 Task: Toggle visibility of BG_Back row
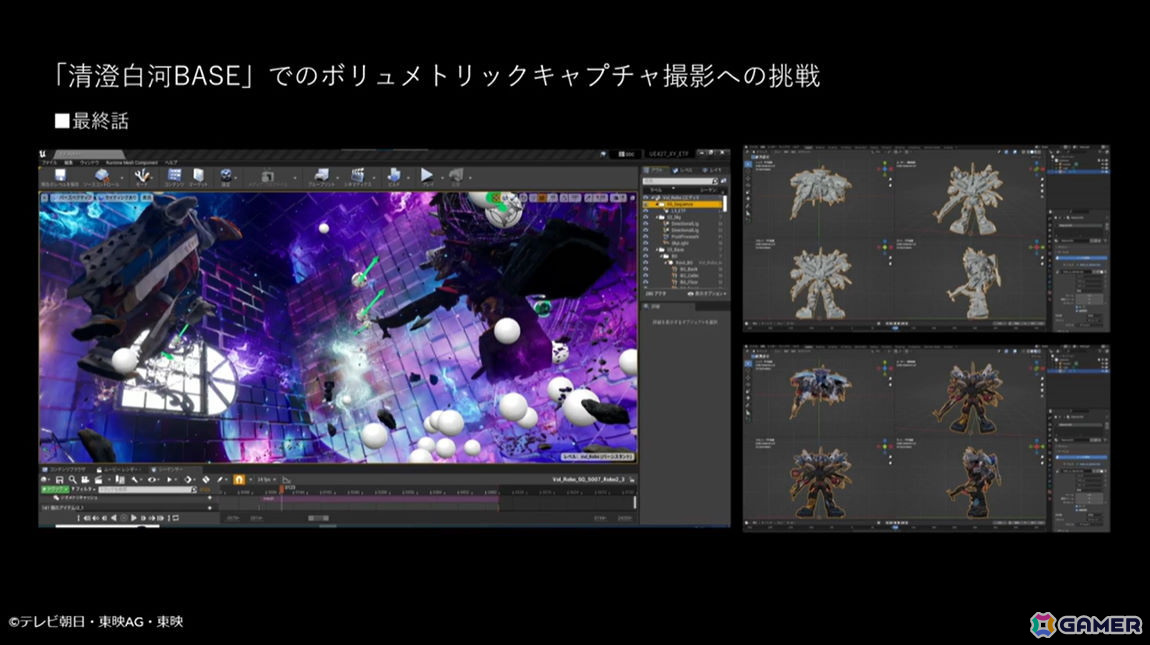[646, 269]
